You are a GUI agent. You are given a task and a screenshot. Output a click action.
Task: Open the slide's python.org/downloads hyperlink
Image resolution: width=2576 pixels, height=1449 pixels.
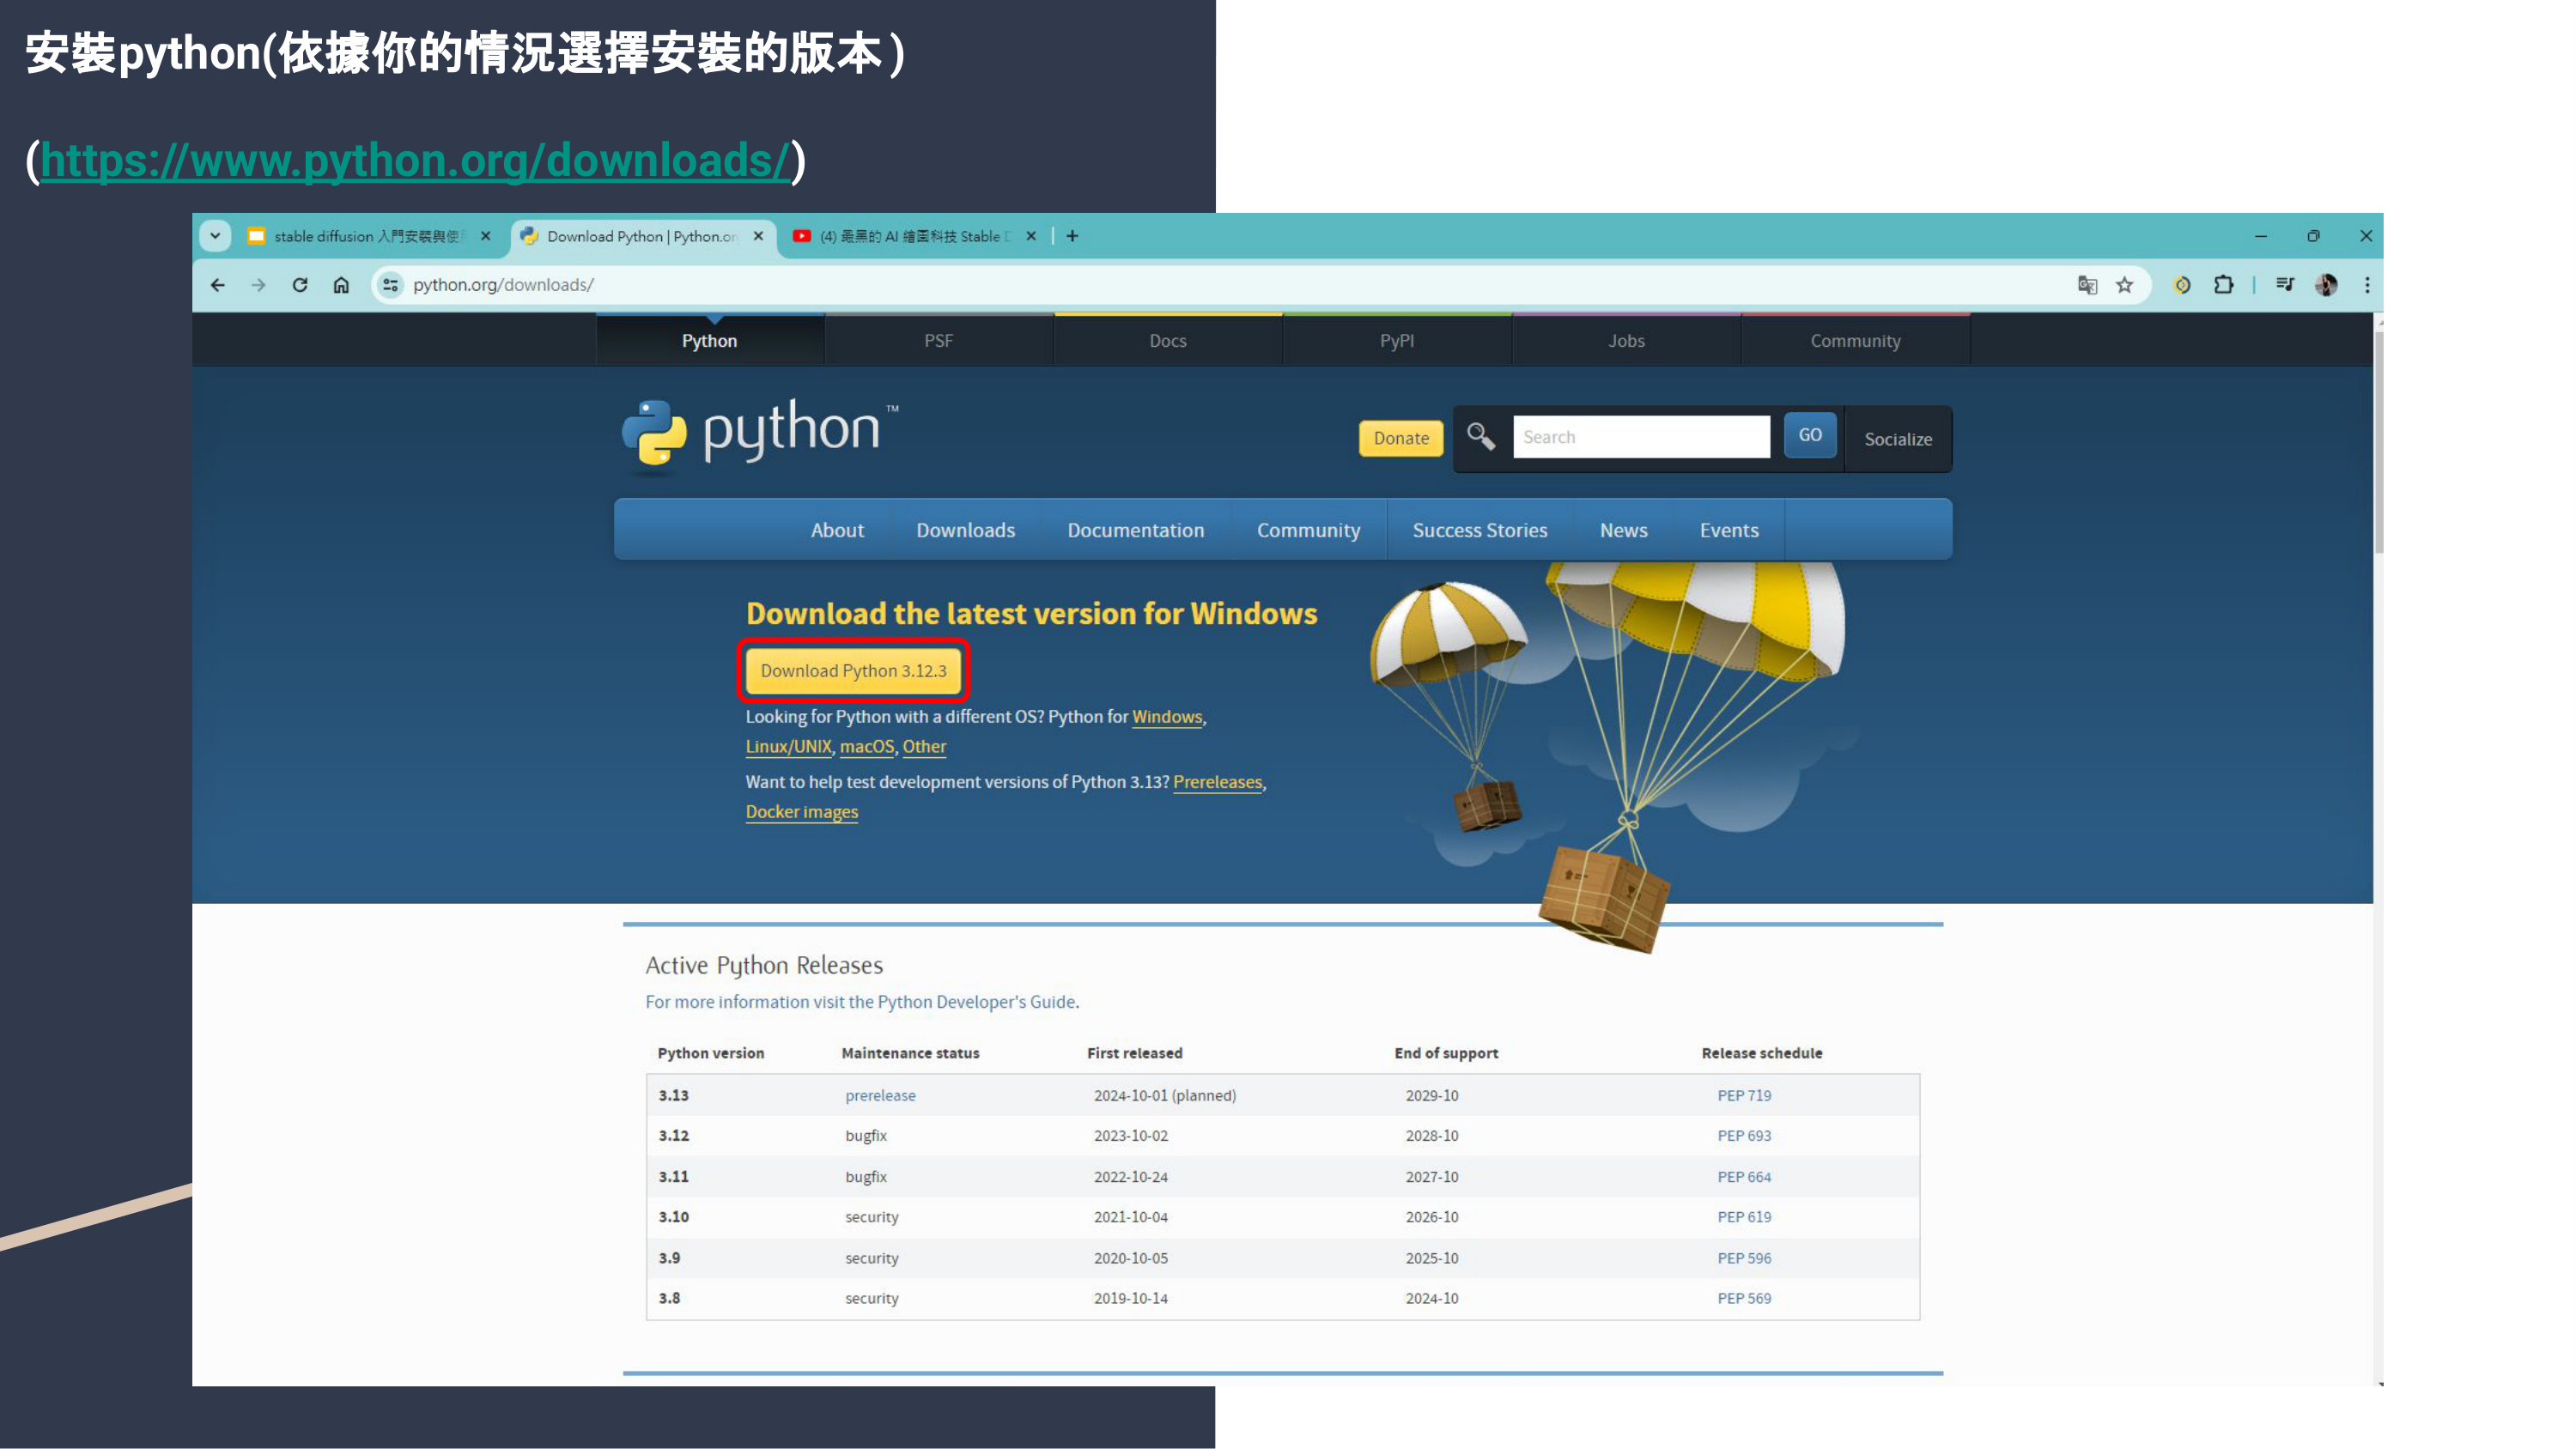[415, 160]
